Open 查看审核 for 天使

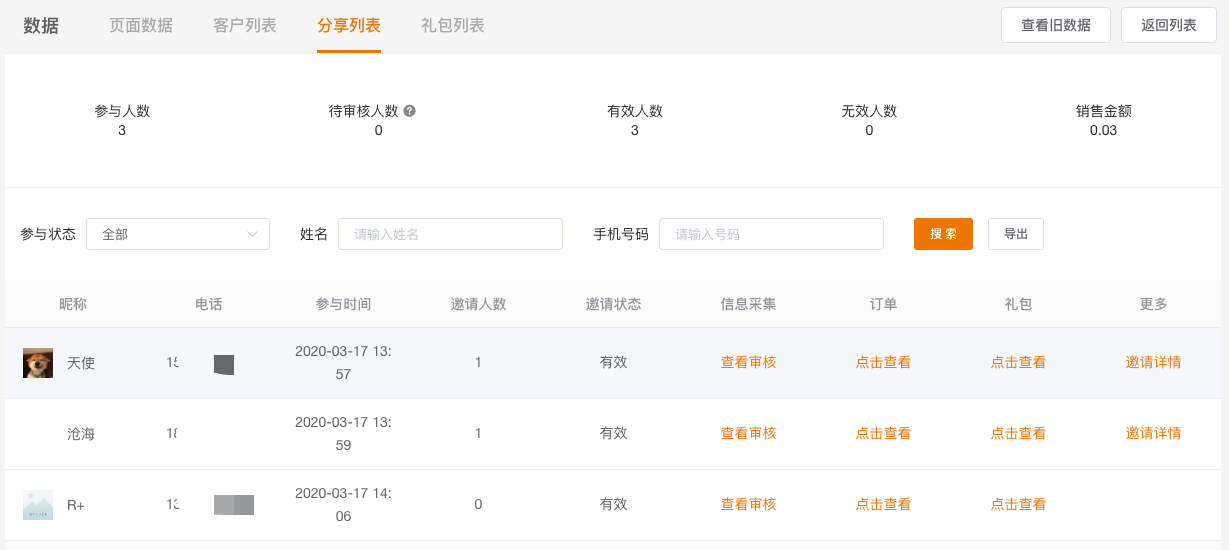tap(748, 362)
